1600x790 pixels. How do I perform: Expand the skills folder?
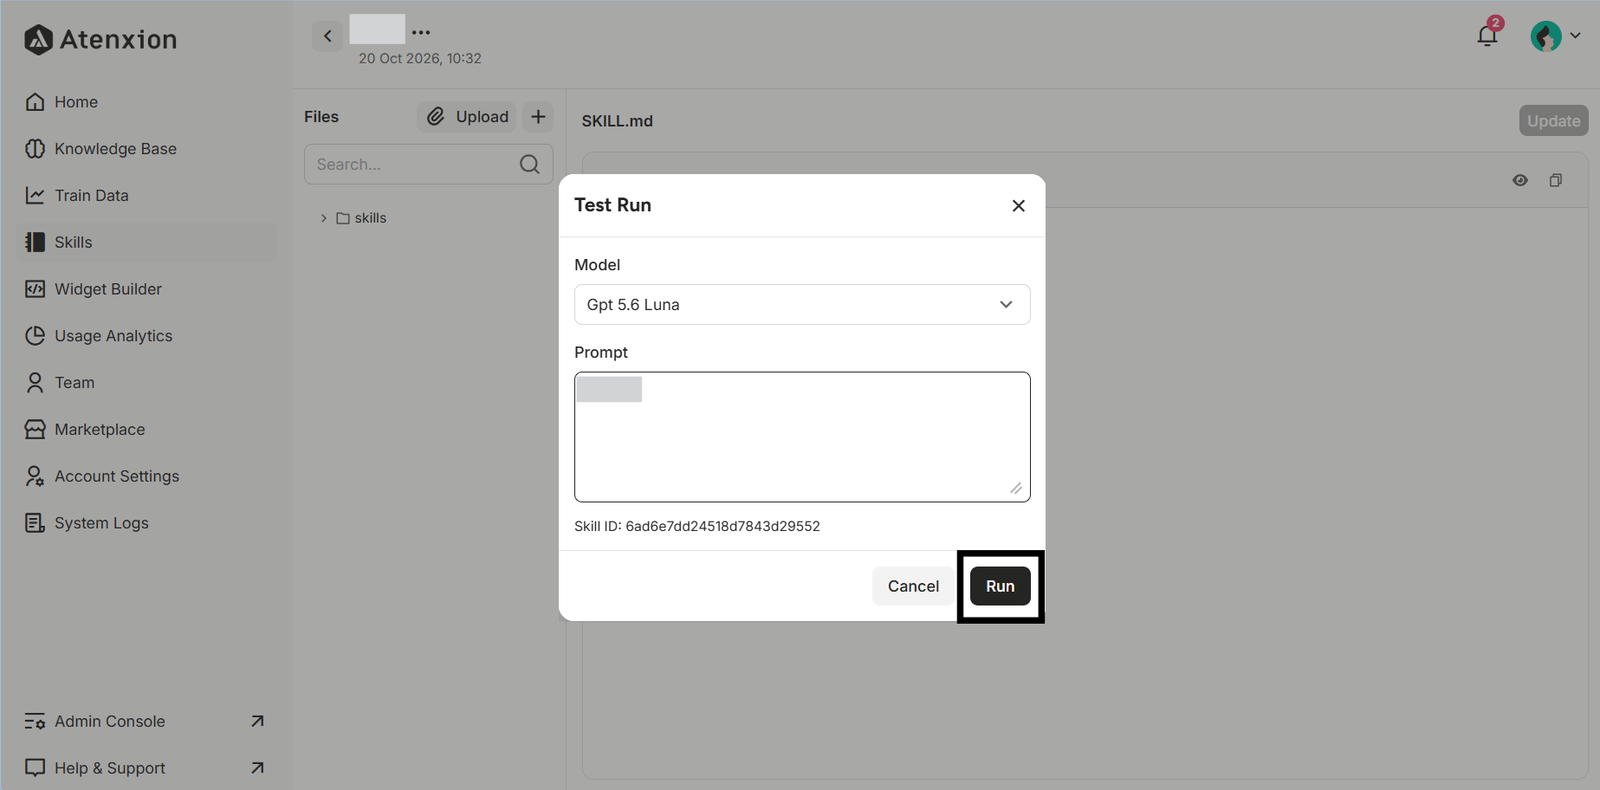point(323,218)
